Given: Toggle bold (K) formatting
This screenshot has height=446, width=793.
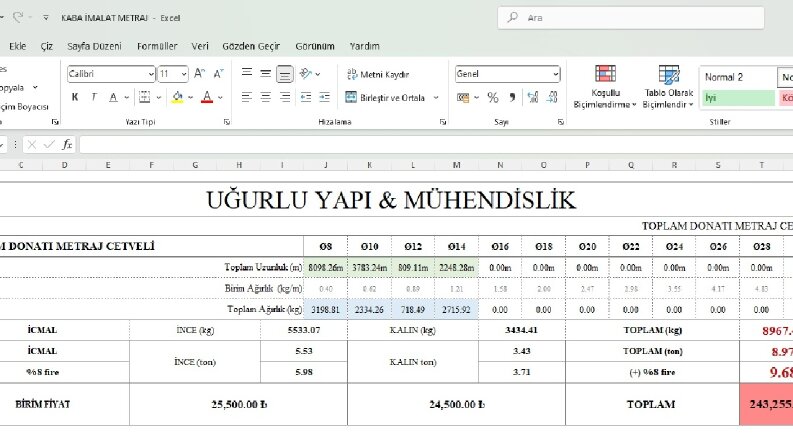Looking at the screenshot, I should 75,97.
